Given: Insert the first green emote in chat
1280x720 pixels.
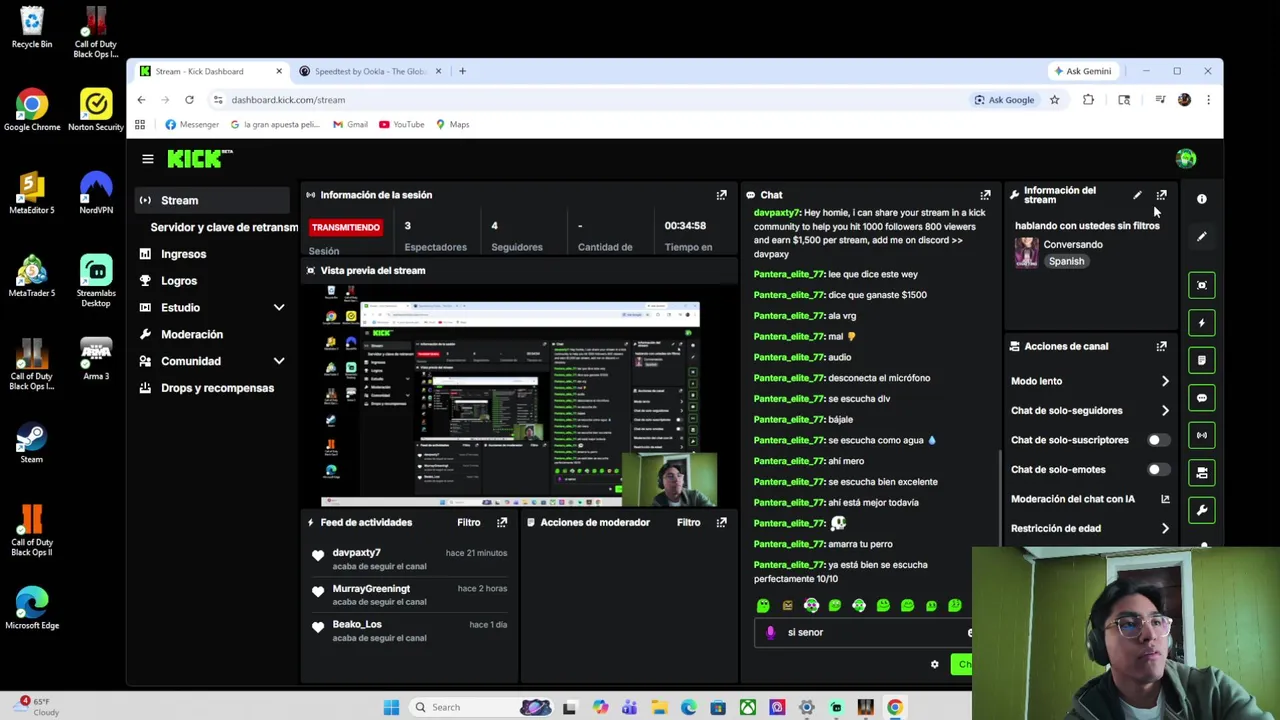Looking at the screenshot, I should pyautogui.click(x=763, y=605).
